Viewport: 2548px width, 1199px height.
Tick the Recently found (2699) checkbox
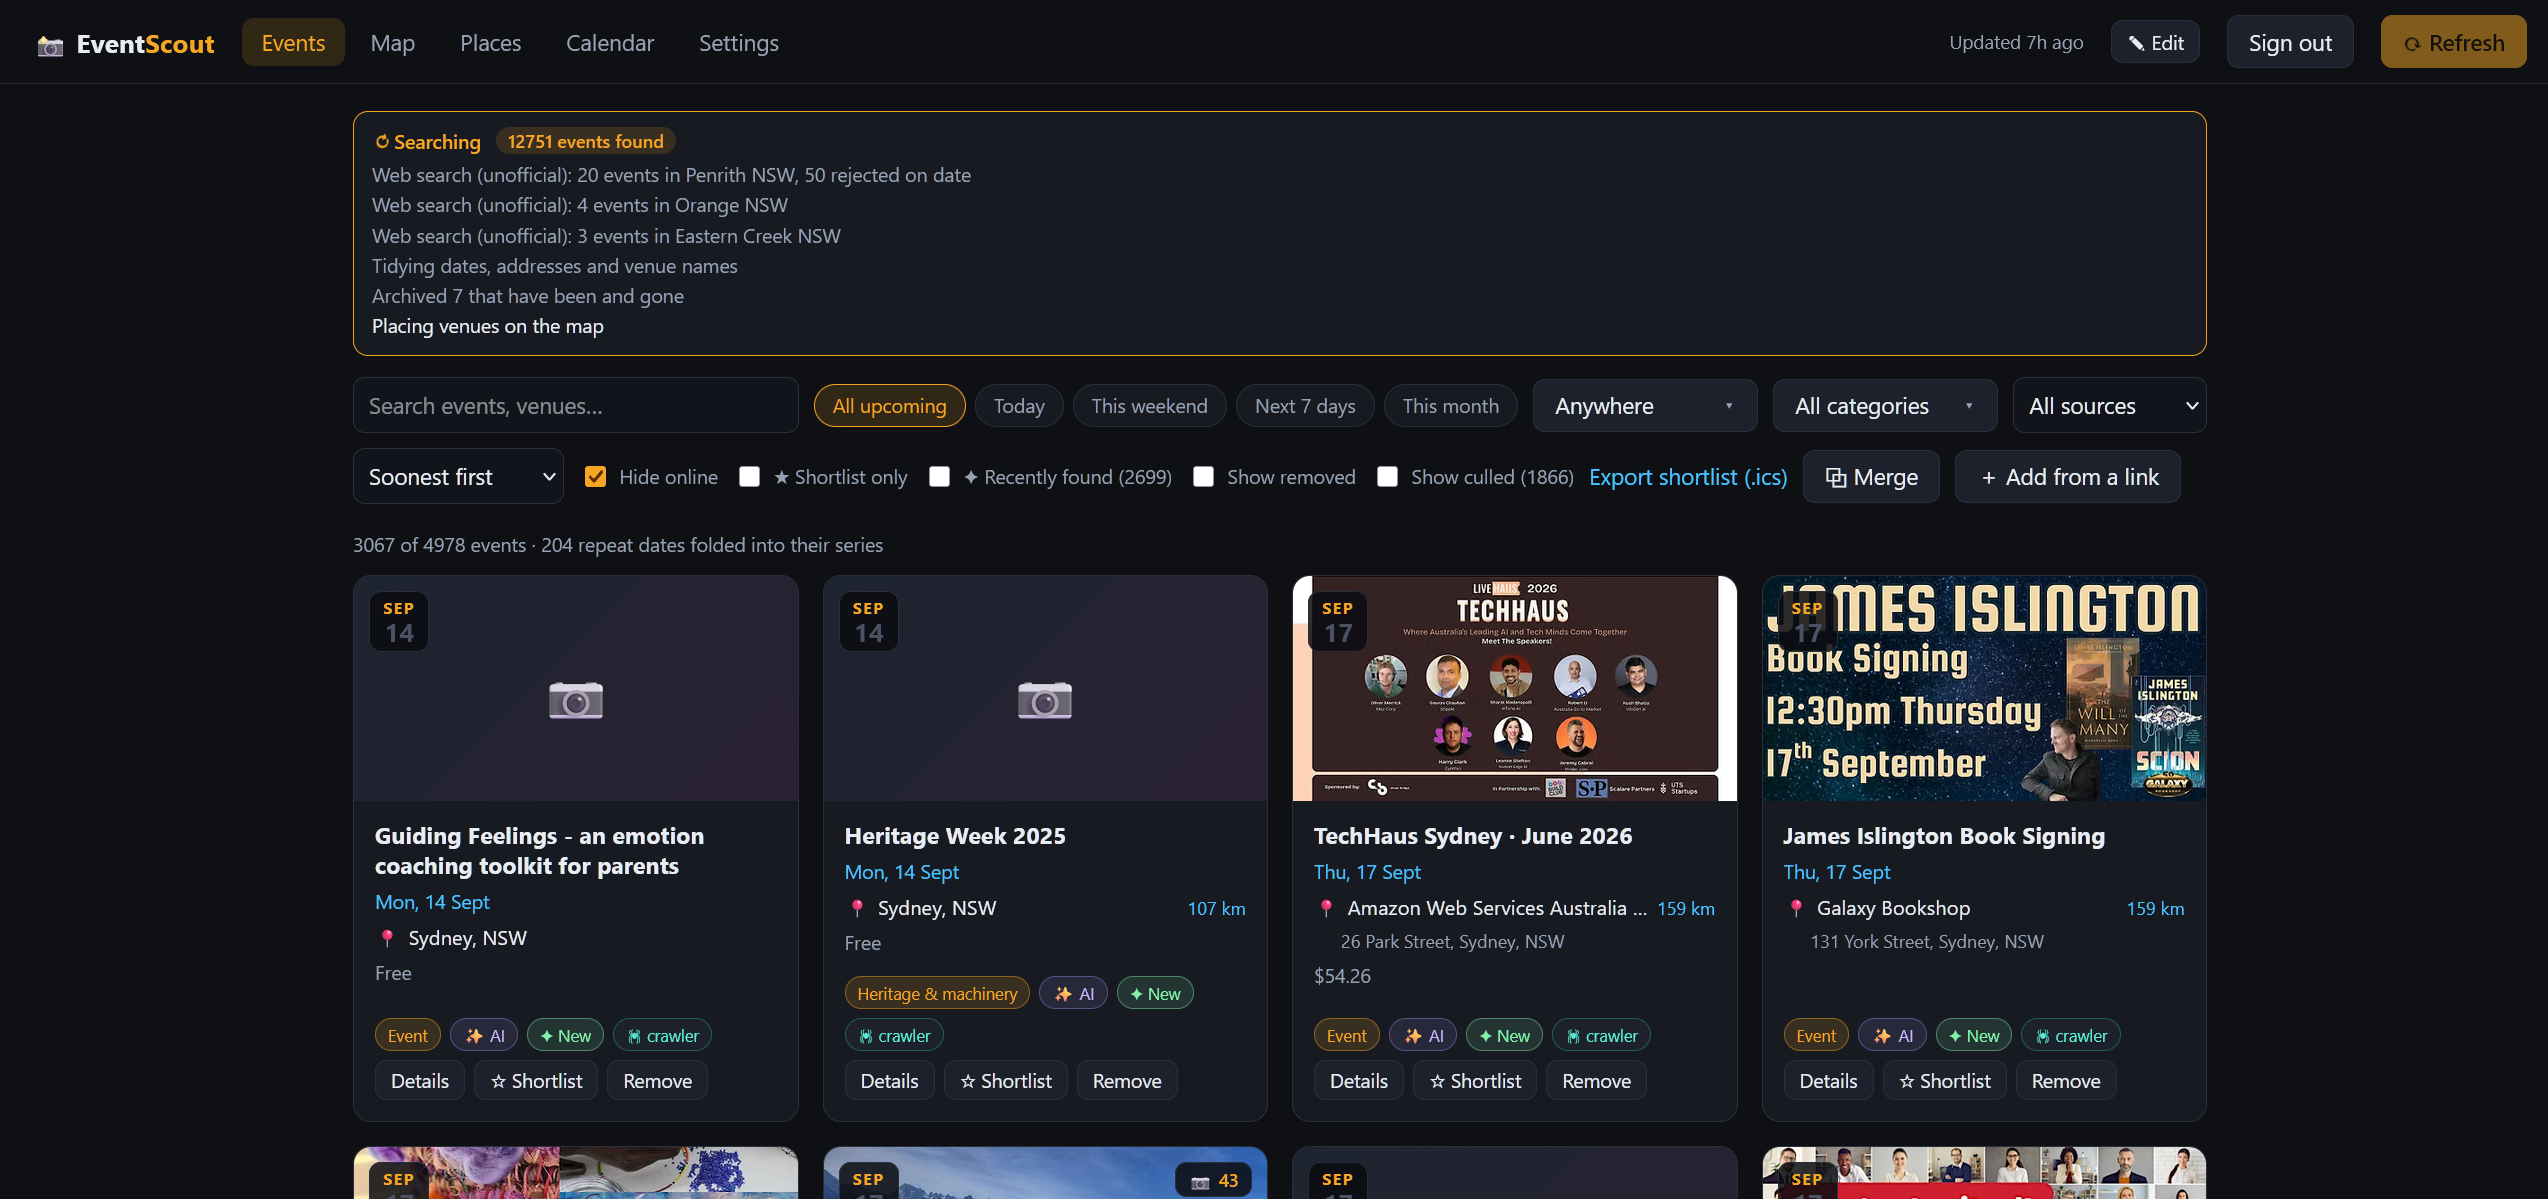click(x=939, y=477)
